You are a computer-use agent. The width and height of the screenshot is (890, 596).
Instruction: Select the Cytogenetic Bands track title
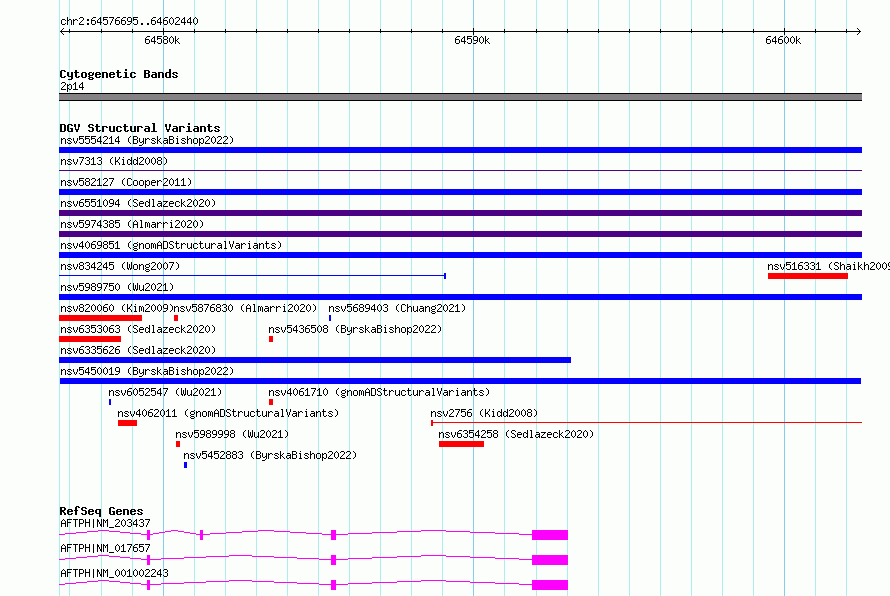coord(119,74)
